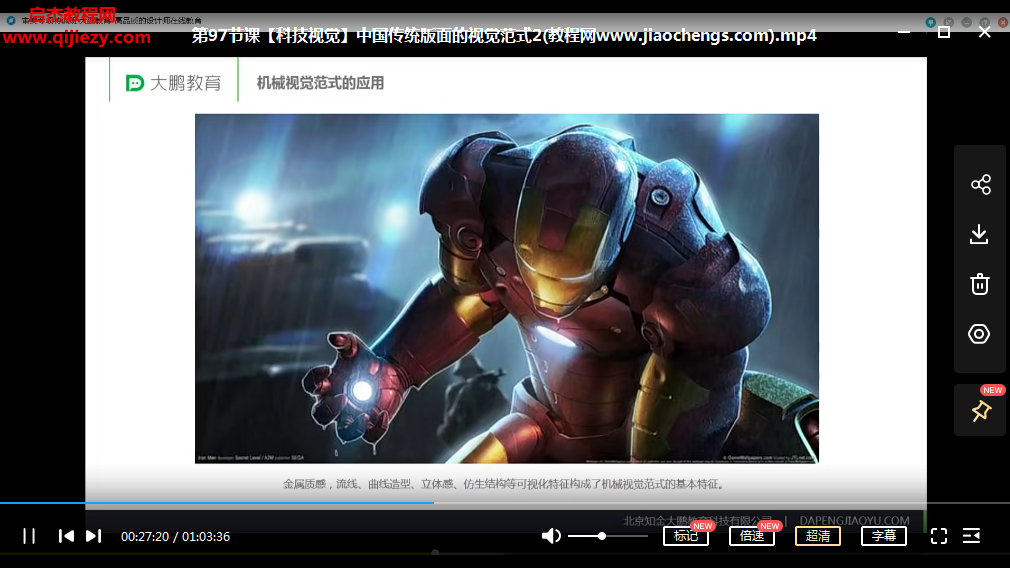Jump to the previous video
This screenshot has height=568, width=1010.
pyautogui.click(x=66, y=536)
